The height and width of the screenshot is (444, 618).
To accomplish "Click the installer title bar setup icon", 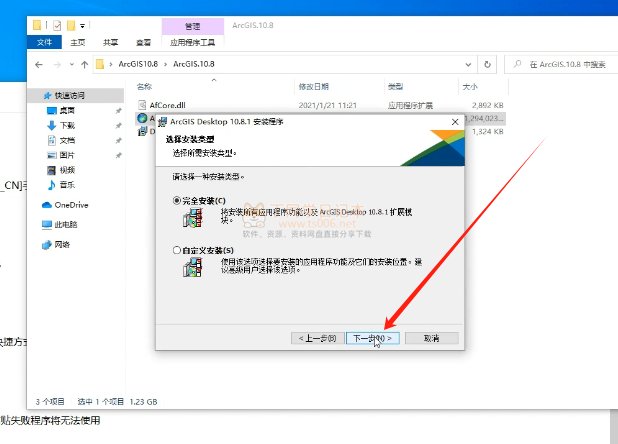I will point(162,122).
